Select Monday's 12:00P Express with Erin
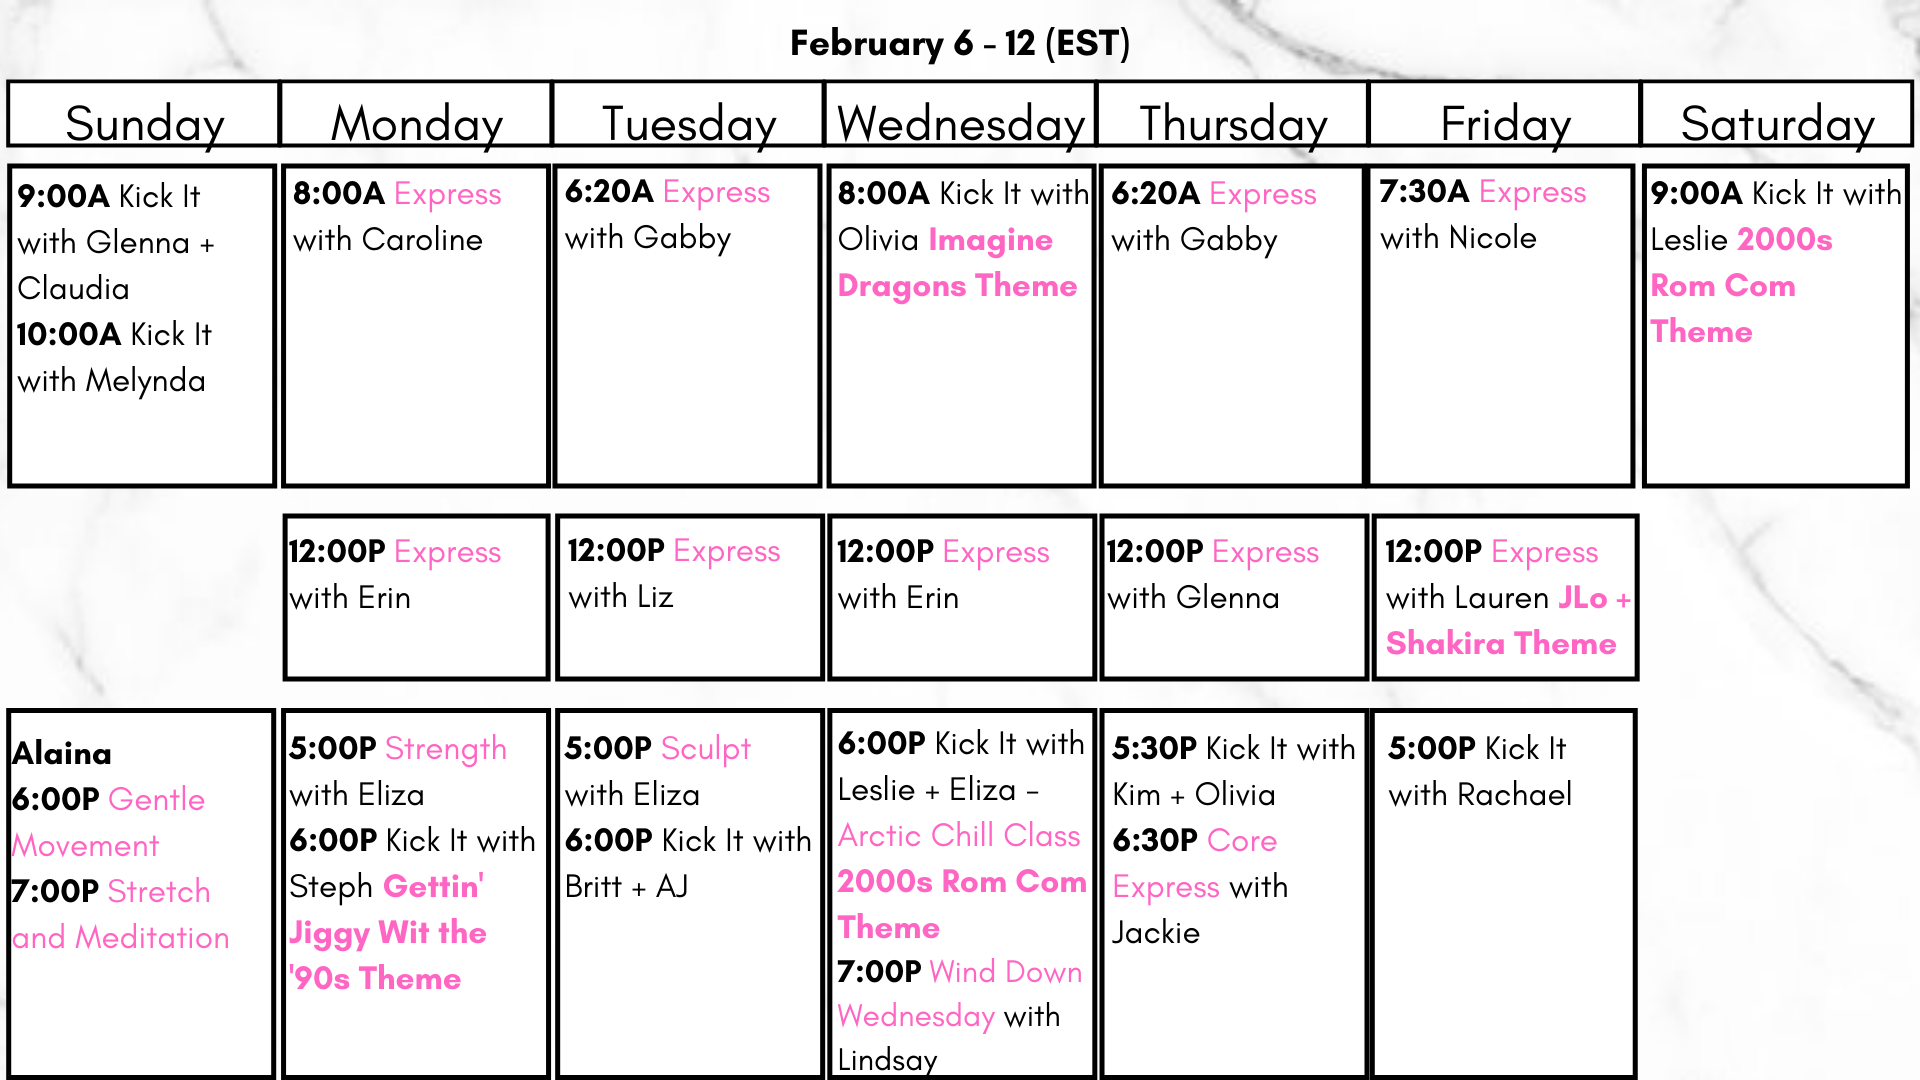The image size is (1920, 1080). 395,574
